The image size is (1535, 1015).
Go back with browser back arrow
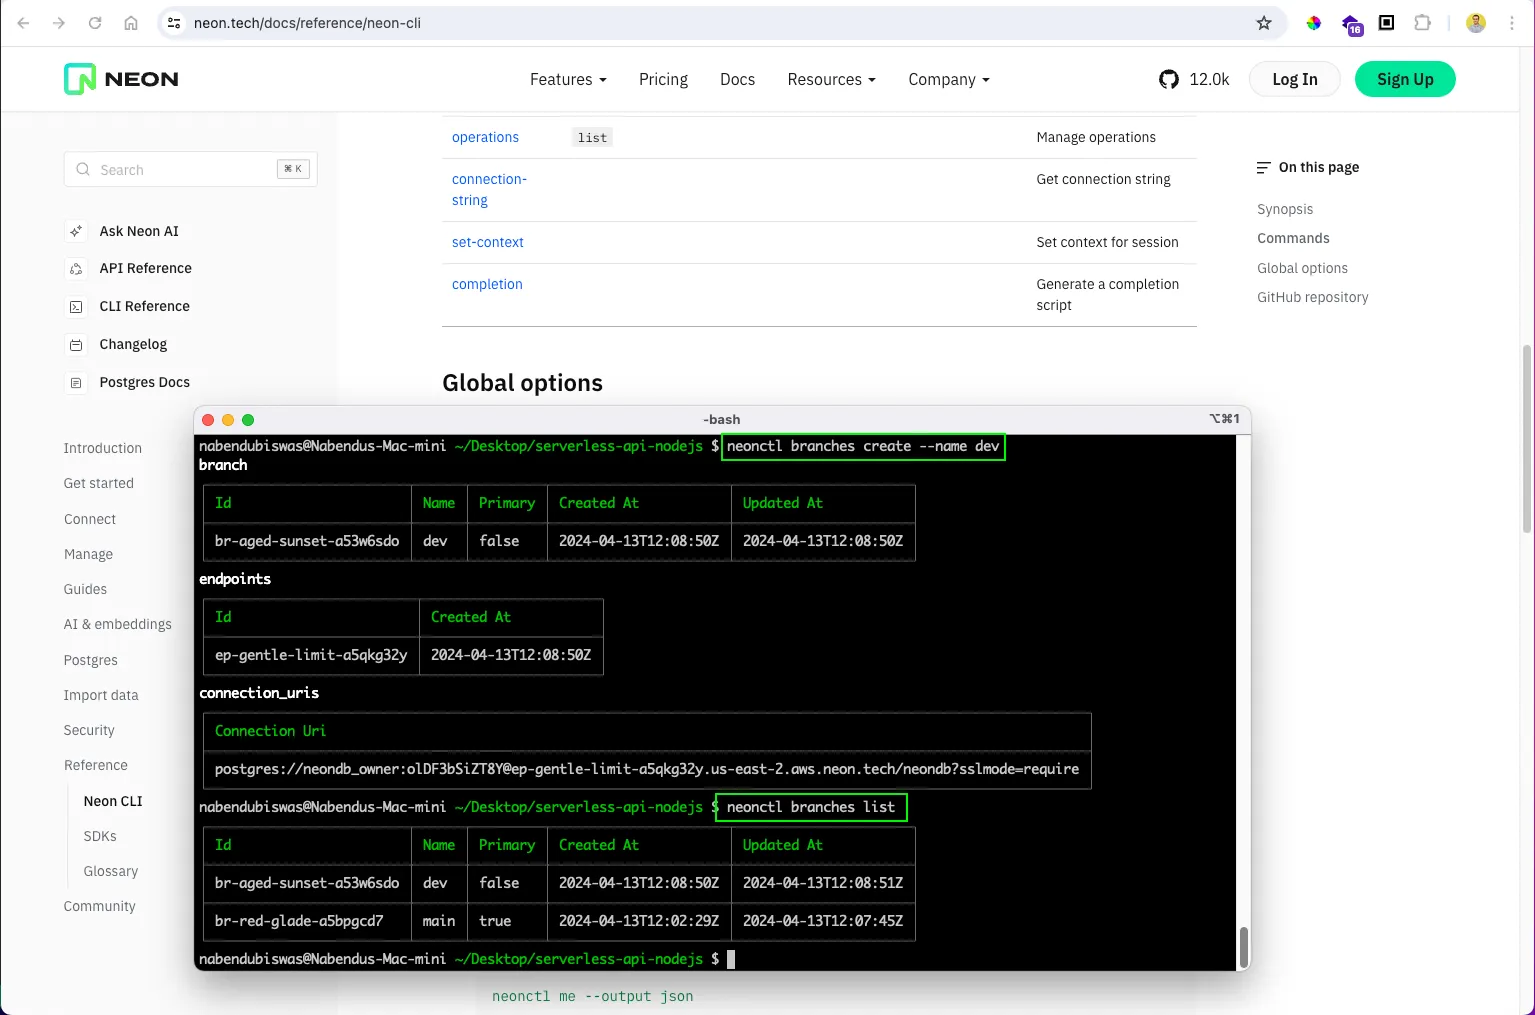23,23
